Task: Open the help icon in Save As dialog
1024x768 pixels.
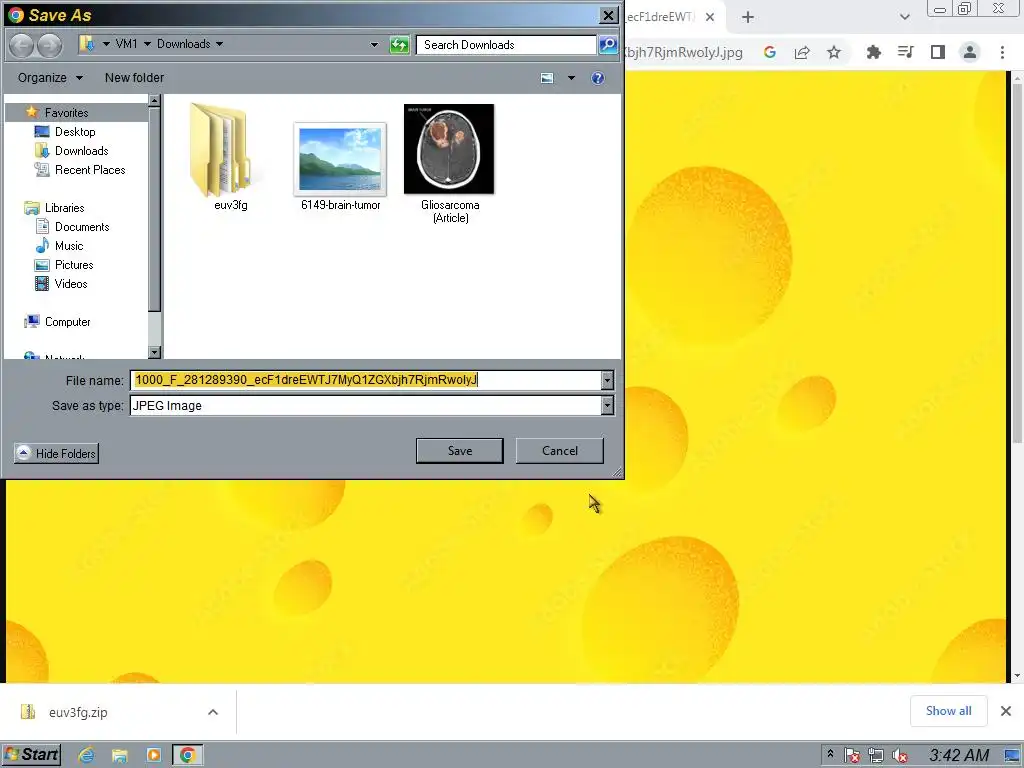Action: (598, 78)
